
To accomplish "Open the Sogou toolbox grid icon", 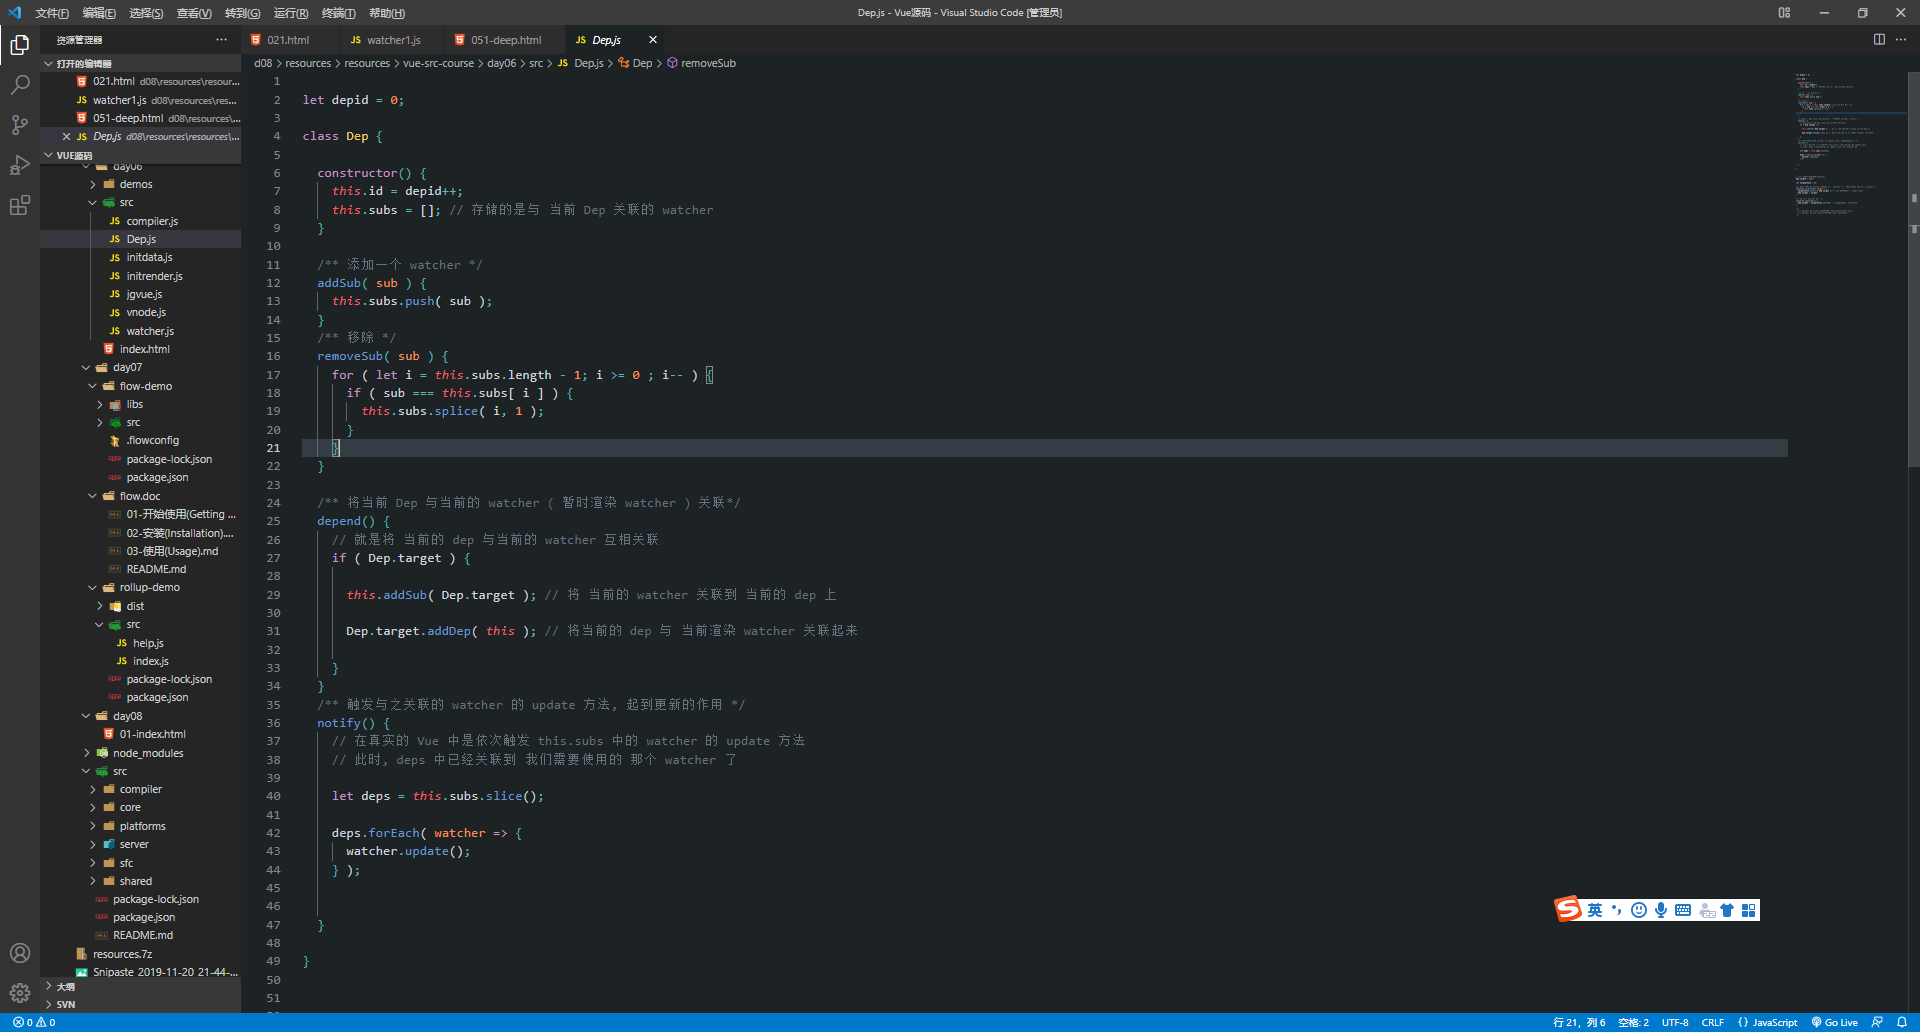I will coord(1748,910).
